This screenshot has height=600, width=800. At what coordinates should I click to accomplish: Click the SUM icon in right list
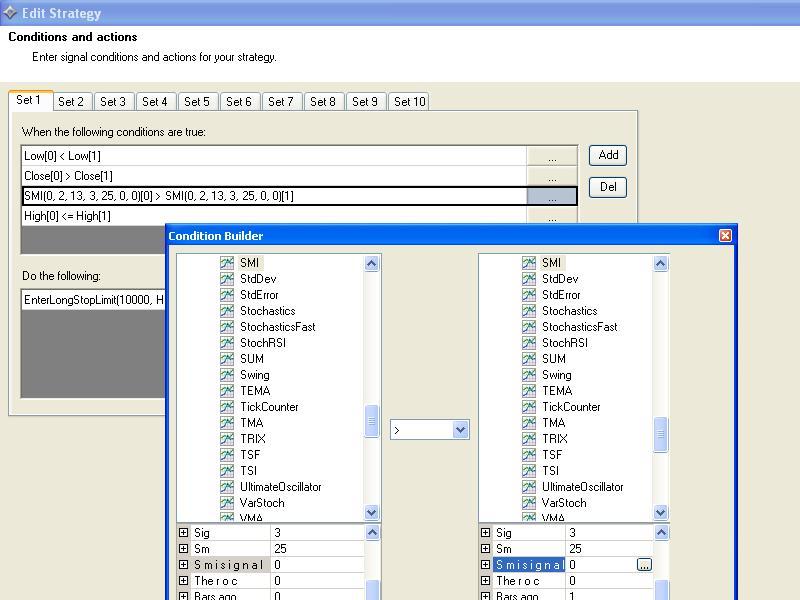pos(529,359)
